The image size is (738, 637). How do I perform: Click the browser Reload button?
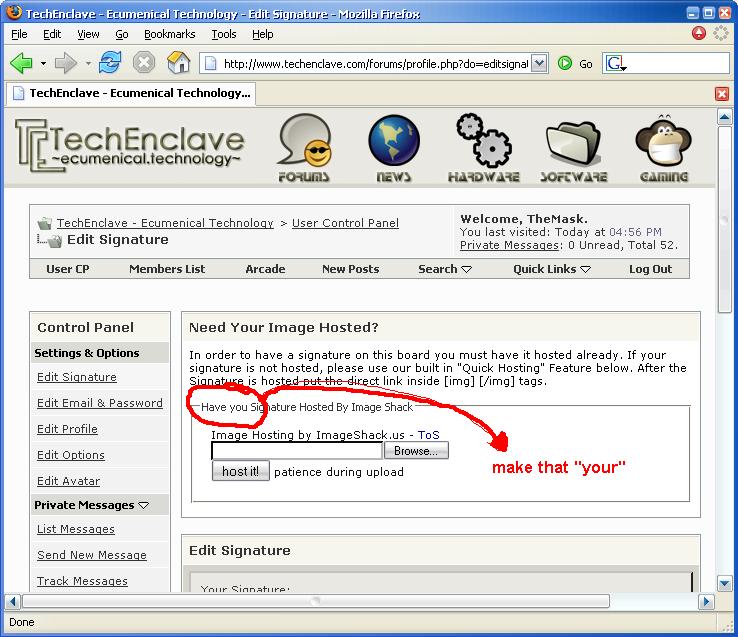[110, 63]
